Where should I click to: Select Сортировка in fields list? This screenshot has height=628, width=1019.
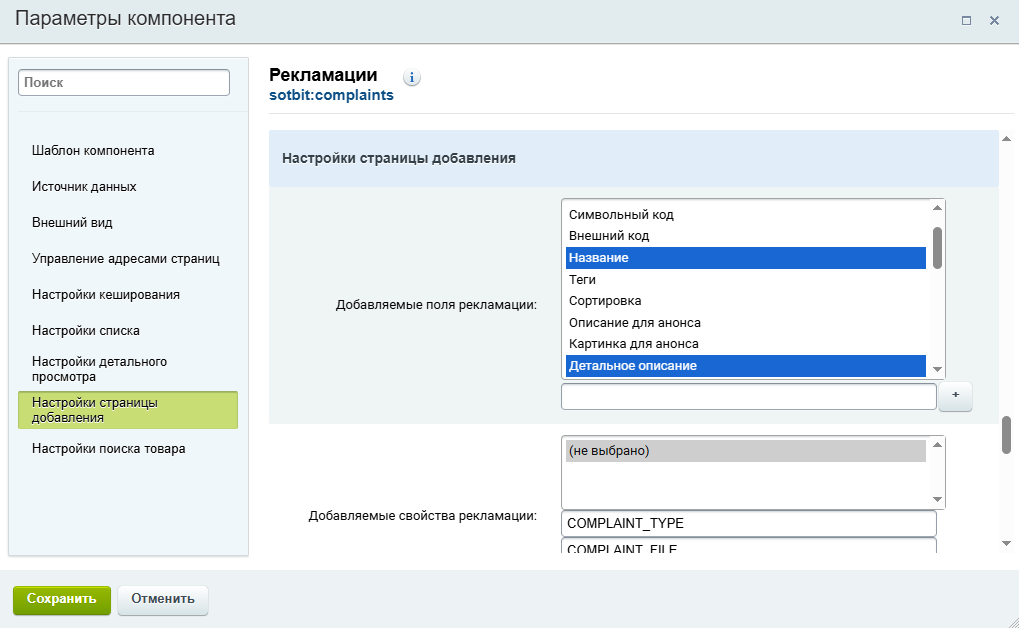click(745, 301)
